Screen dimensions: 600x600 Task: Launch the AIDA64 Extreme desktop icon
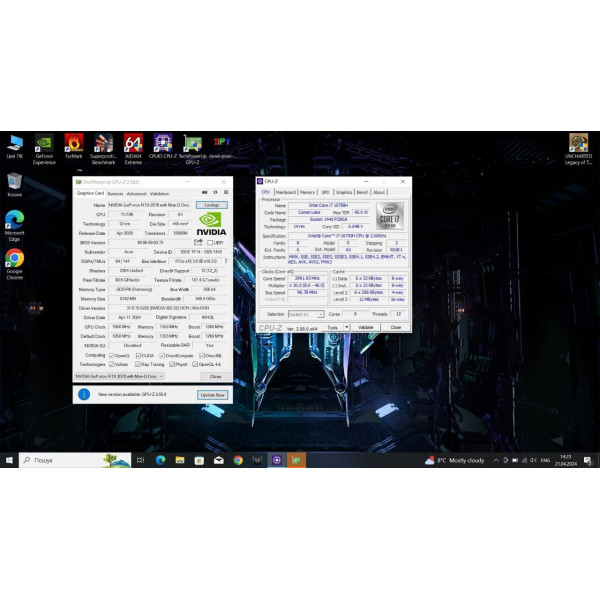(133, 149)
